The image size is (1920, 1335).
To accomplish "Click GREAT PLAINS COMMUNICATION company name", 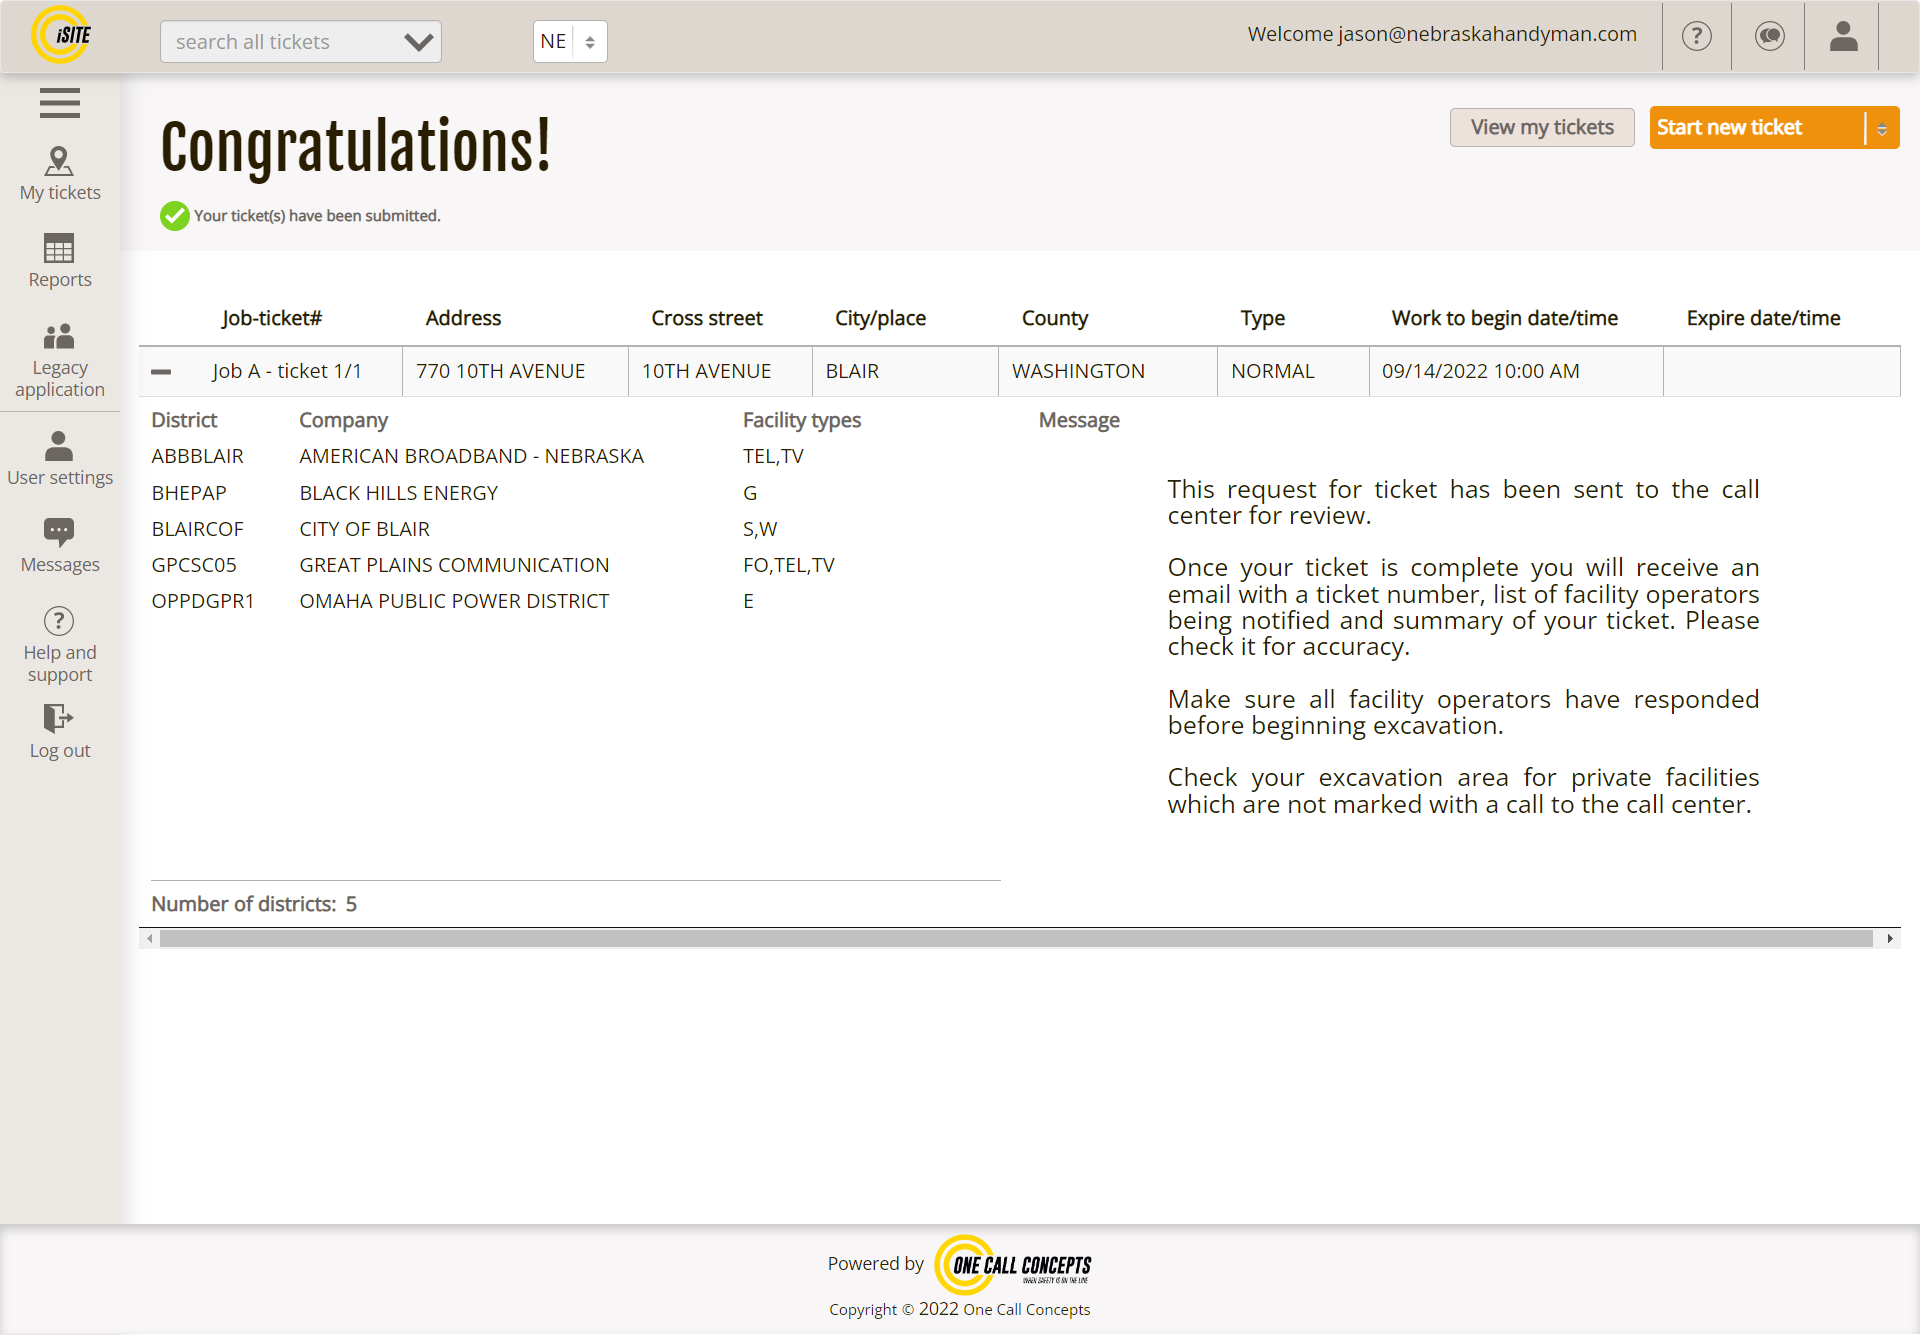I will pyautogui.click(x=455, y=565).
